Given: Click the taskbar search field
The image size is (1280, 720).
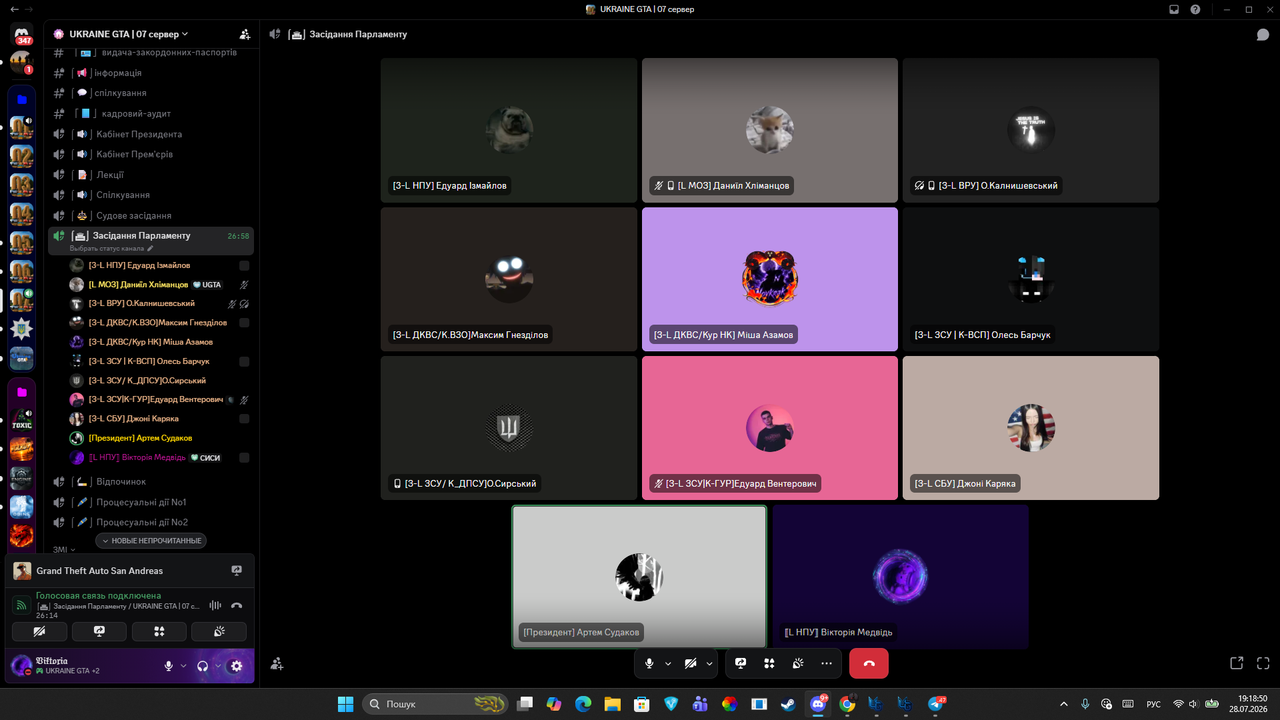Looking at the screenshot, I should (434, 704).
